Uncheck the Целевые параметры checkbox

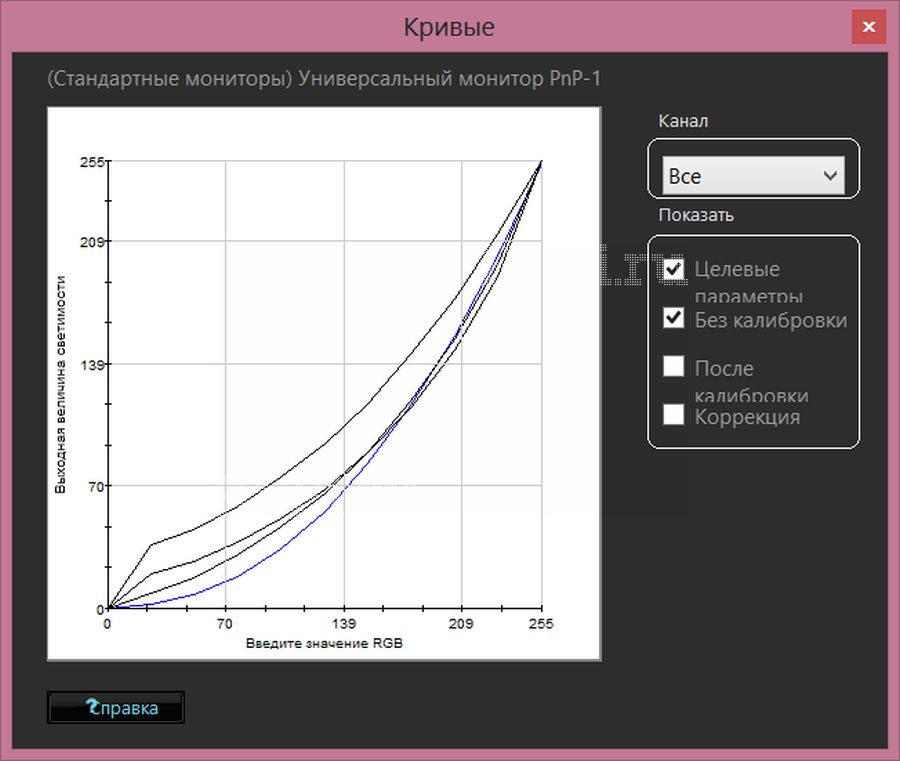coord(674,269)
